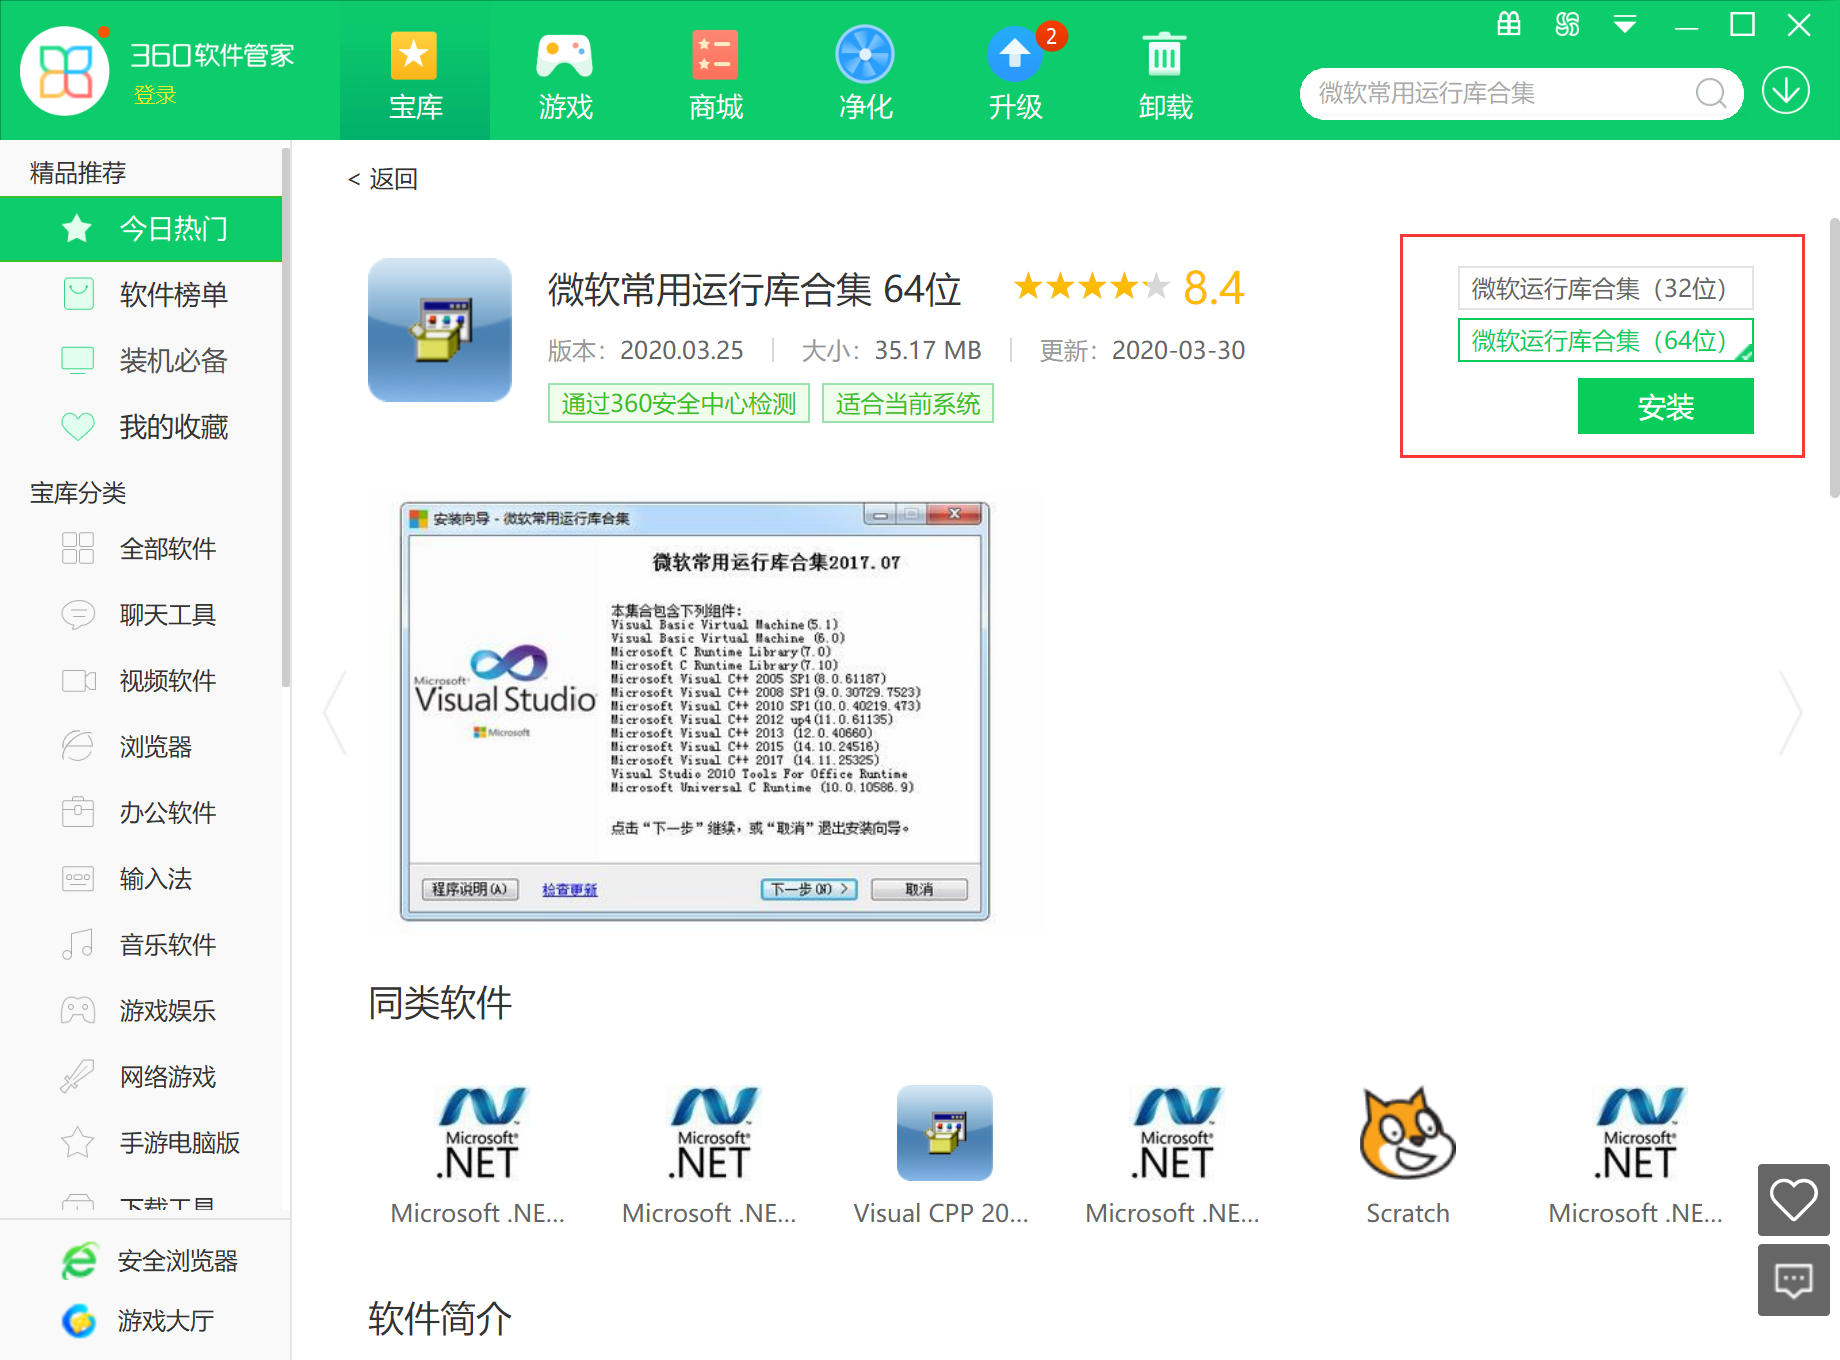
Task: Select the 输入法 category
Action: point(141,878)
